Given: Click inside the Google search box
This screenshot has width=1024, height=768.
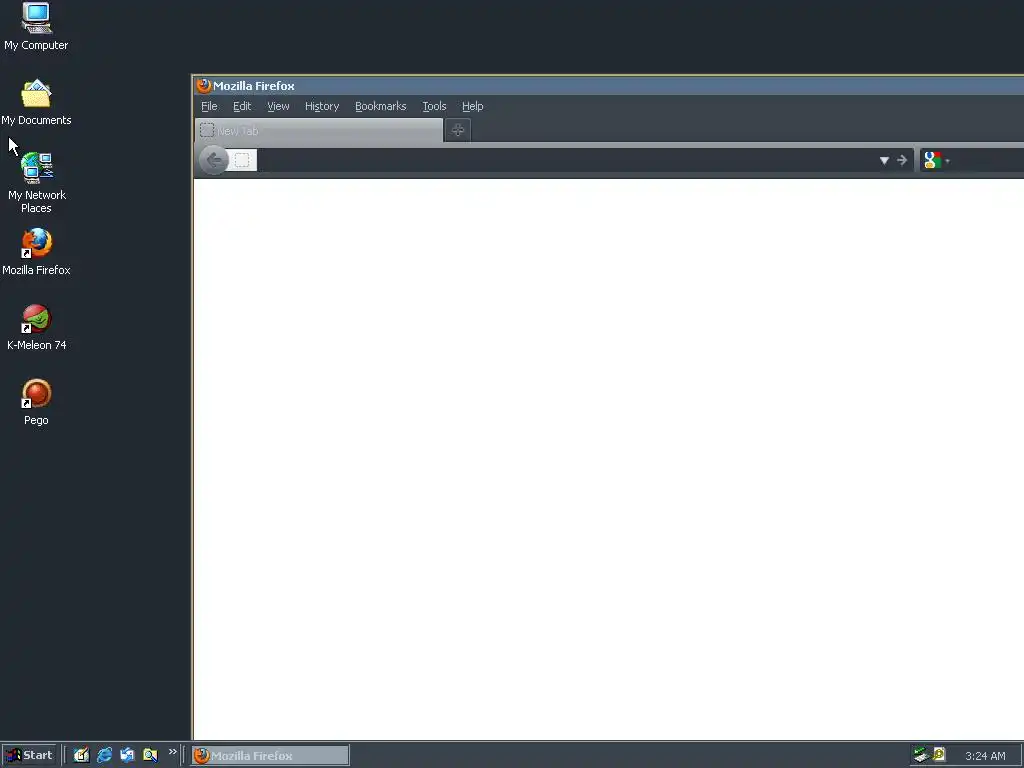Looking at the screenshot, I should tap(987, 160).
